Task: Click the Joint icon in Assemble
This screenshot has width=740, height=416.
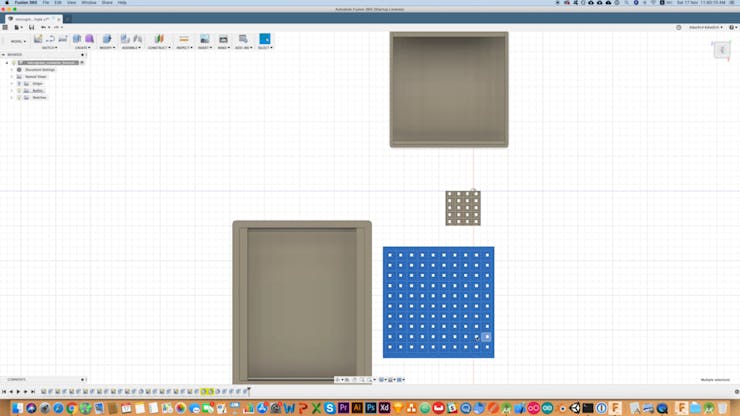Action: pyautogui.click(x=138, y=39)
